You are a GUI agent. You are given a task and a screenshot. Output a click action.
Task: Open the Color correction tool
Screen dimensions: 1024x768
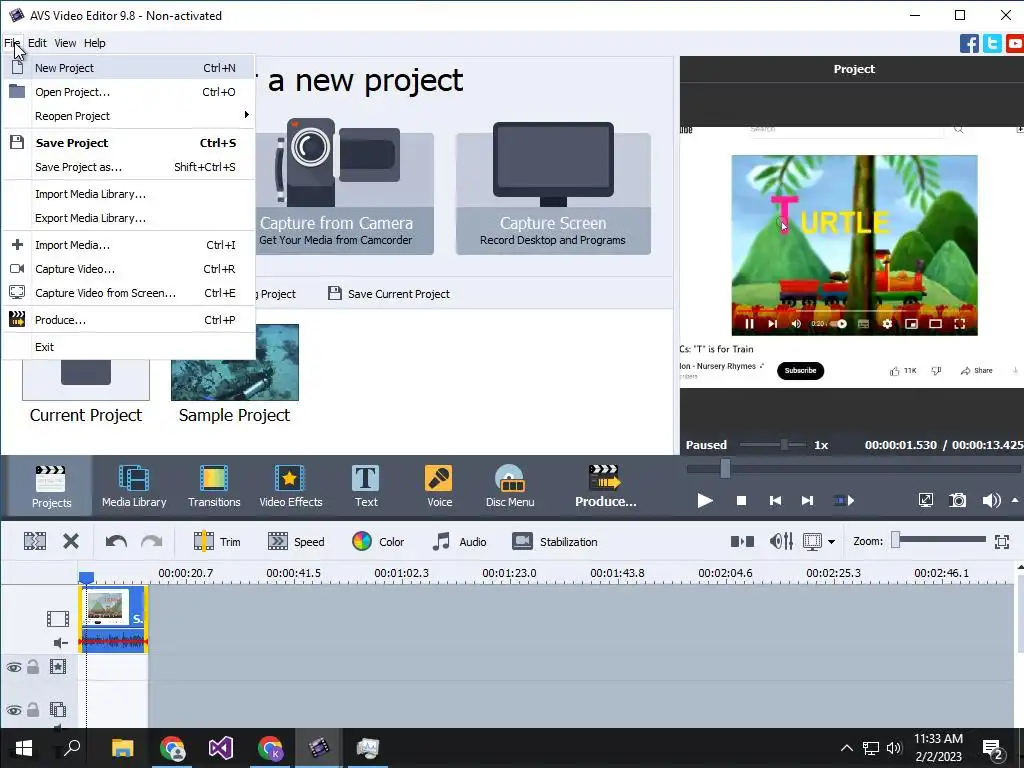point(378,541)
